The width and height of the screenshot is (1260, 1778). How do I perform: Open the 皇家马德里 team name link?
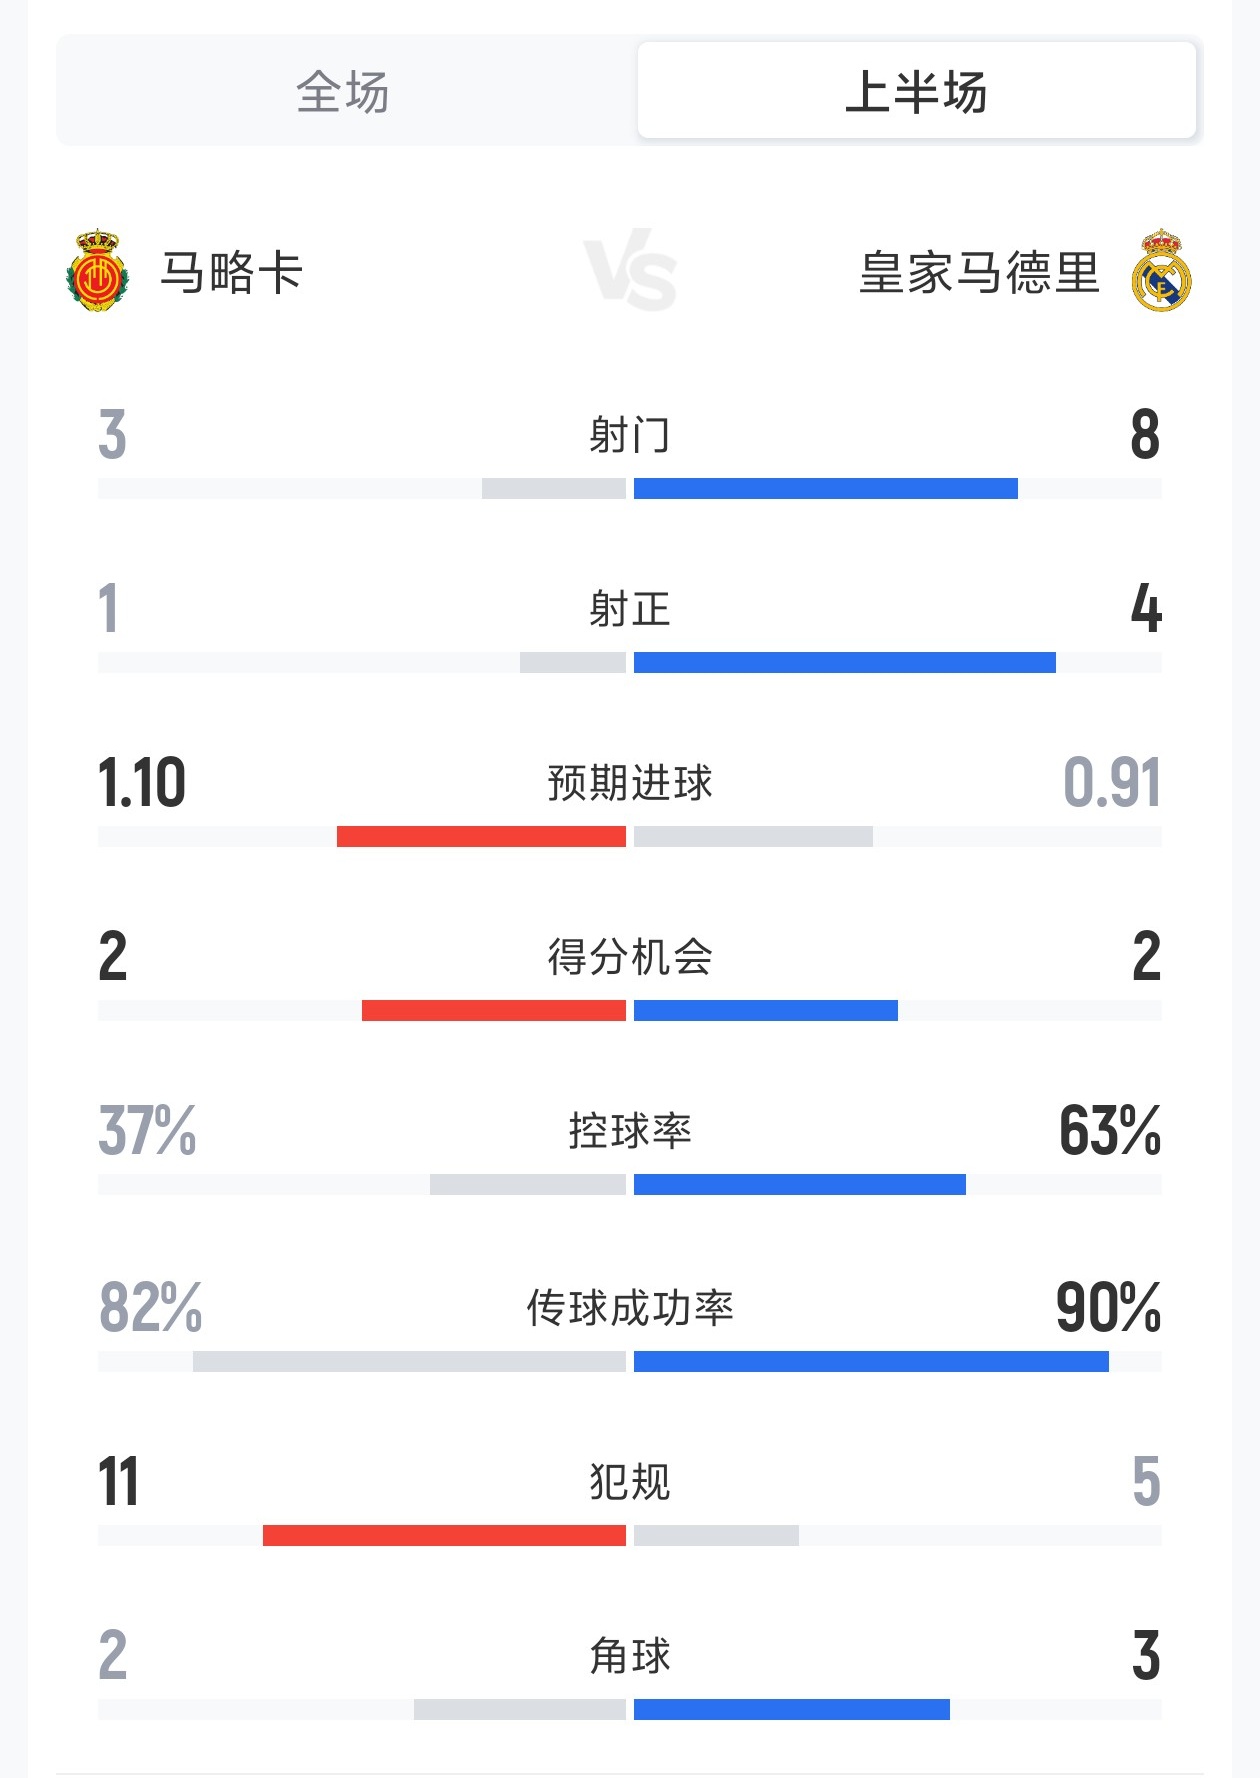coord(979,273)
